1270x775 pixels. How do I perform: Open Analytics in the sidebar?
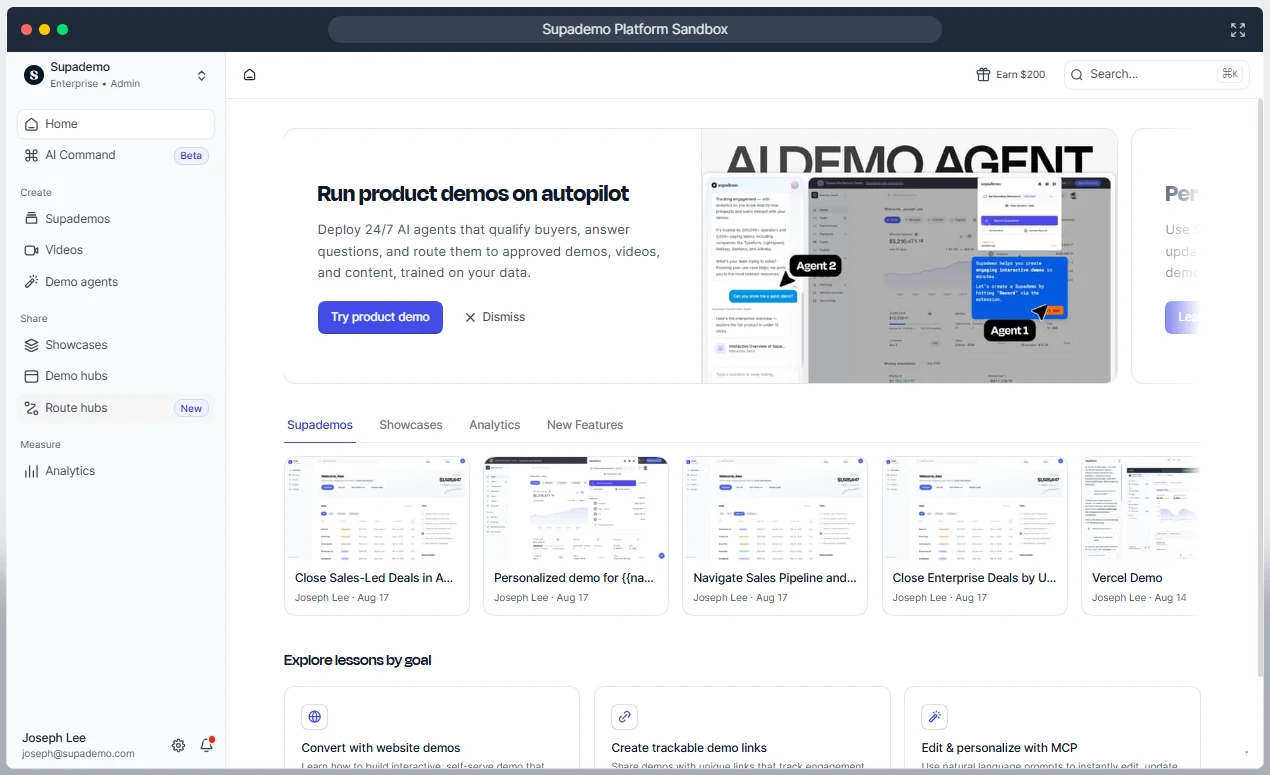point(116,471)
